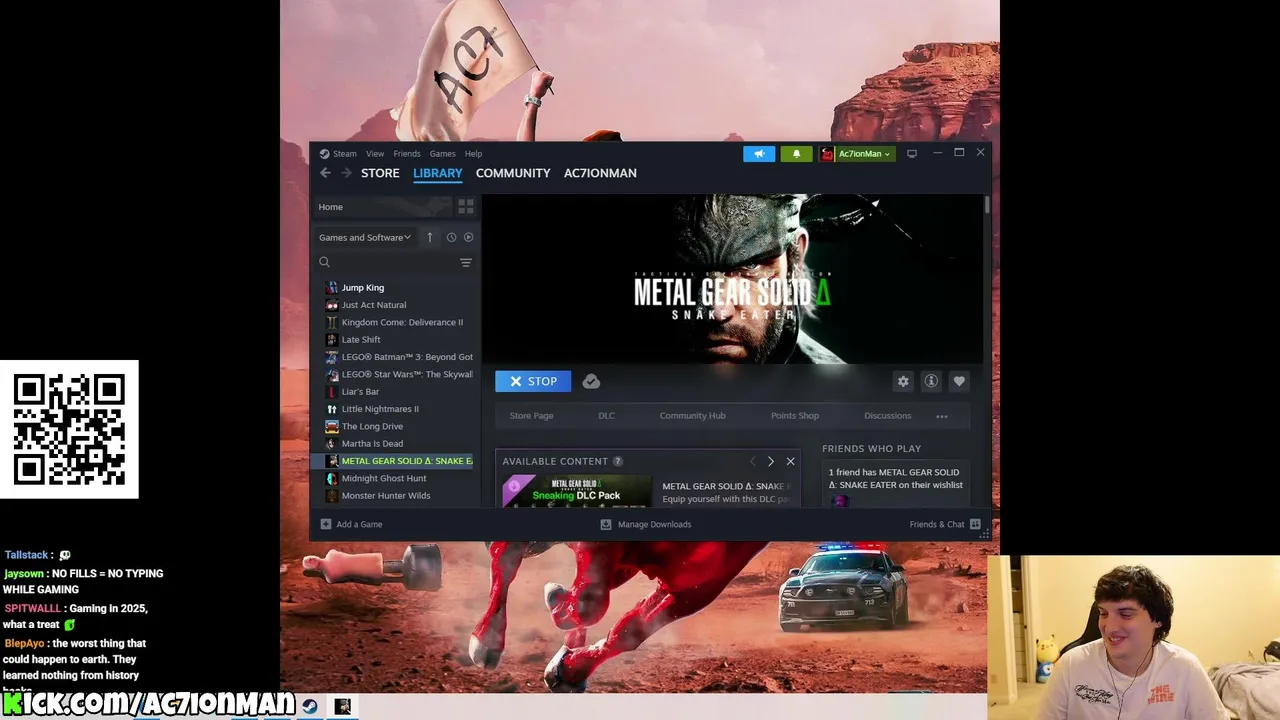This screenshot has height=720, width=1280.
Task: Check the Steam Cloud status icon
Action: coord(591,381)
